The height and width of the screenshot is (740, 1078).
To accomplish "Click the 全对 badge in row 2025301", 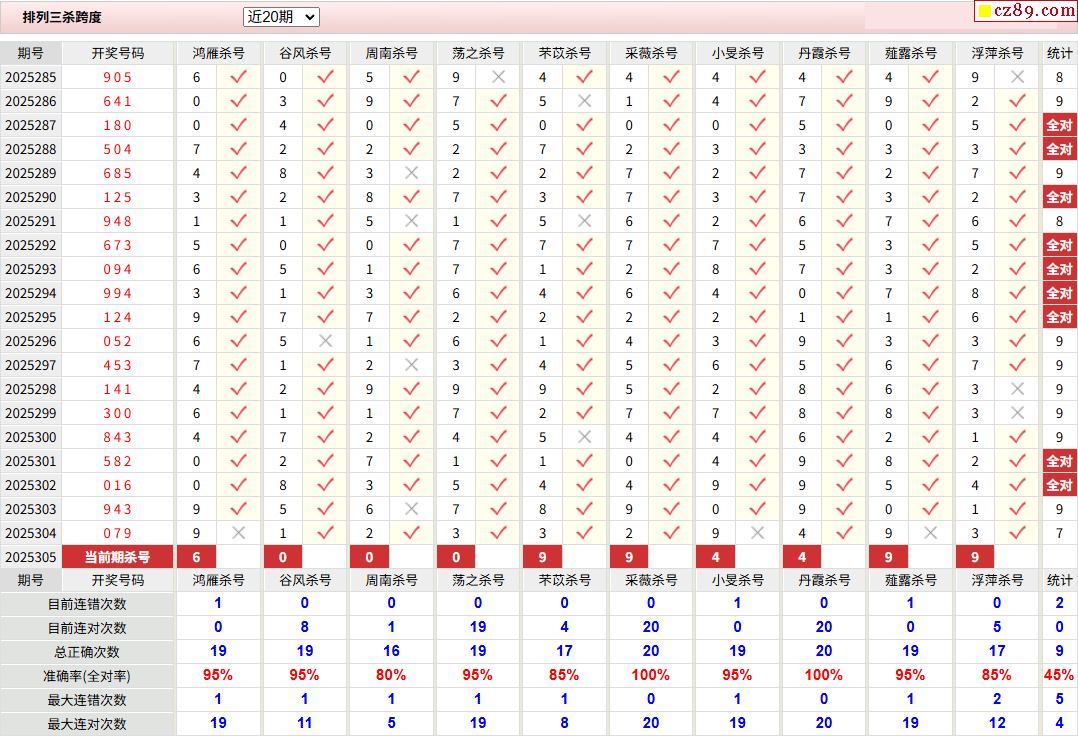I will (x=1059, y=461).
